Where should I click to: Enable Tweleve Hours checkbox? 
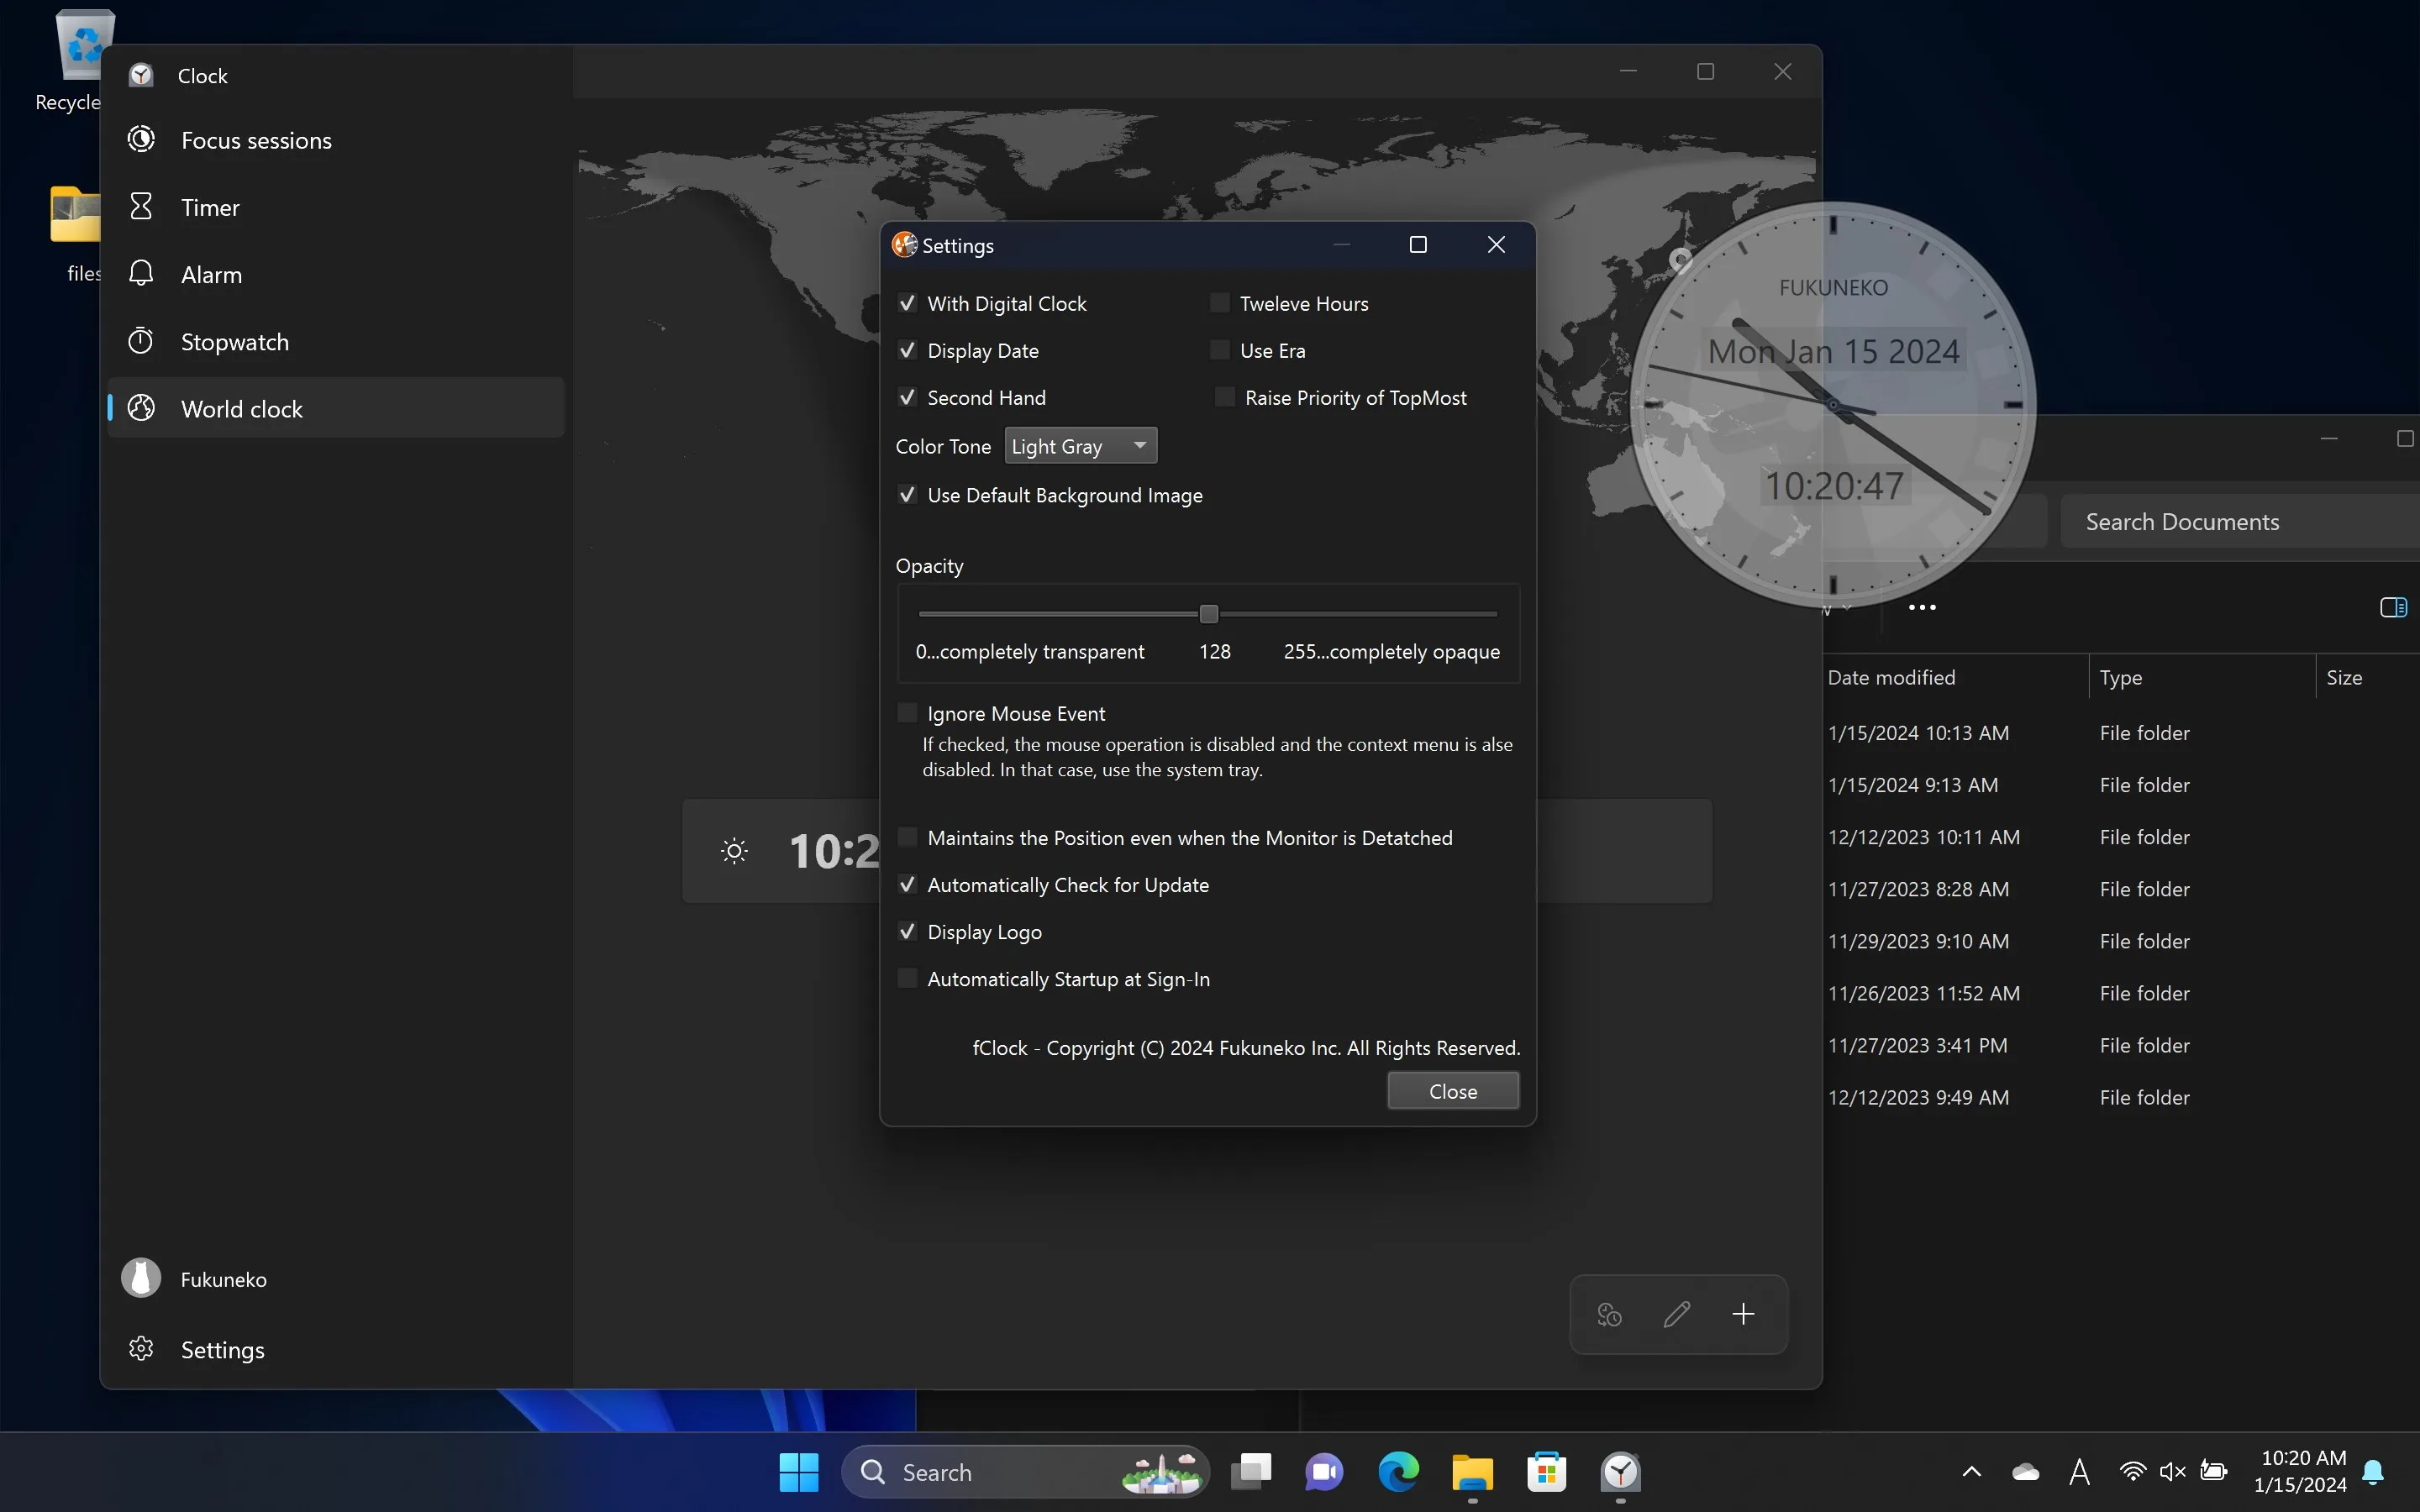(x=1220, y=303)
